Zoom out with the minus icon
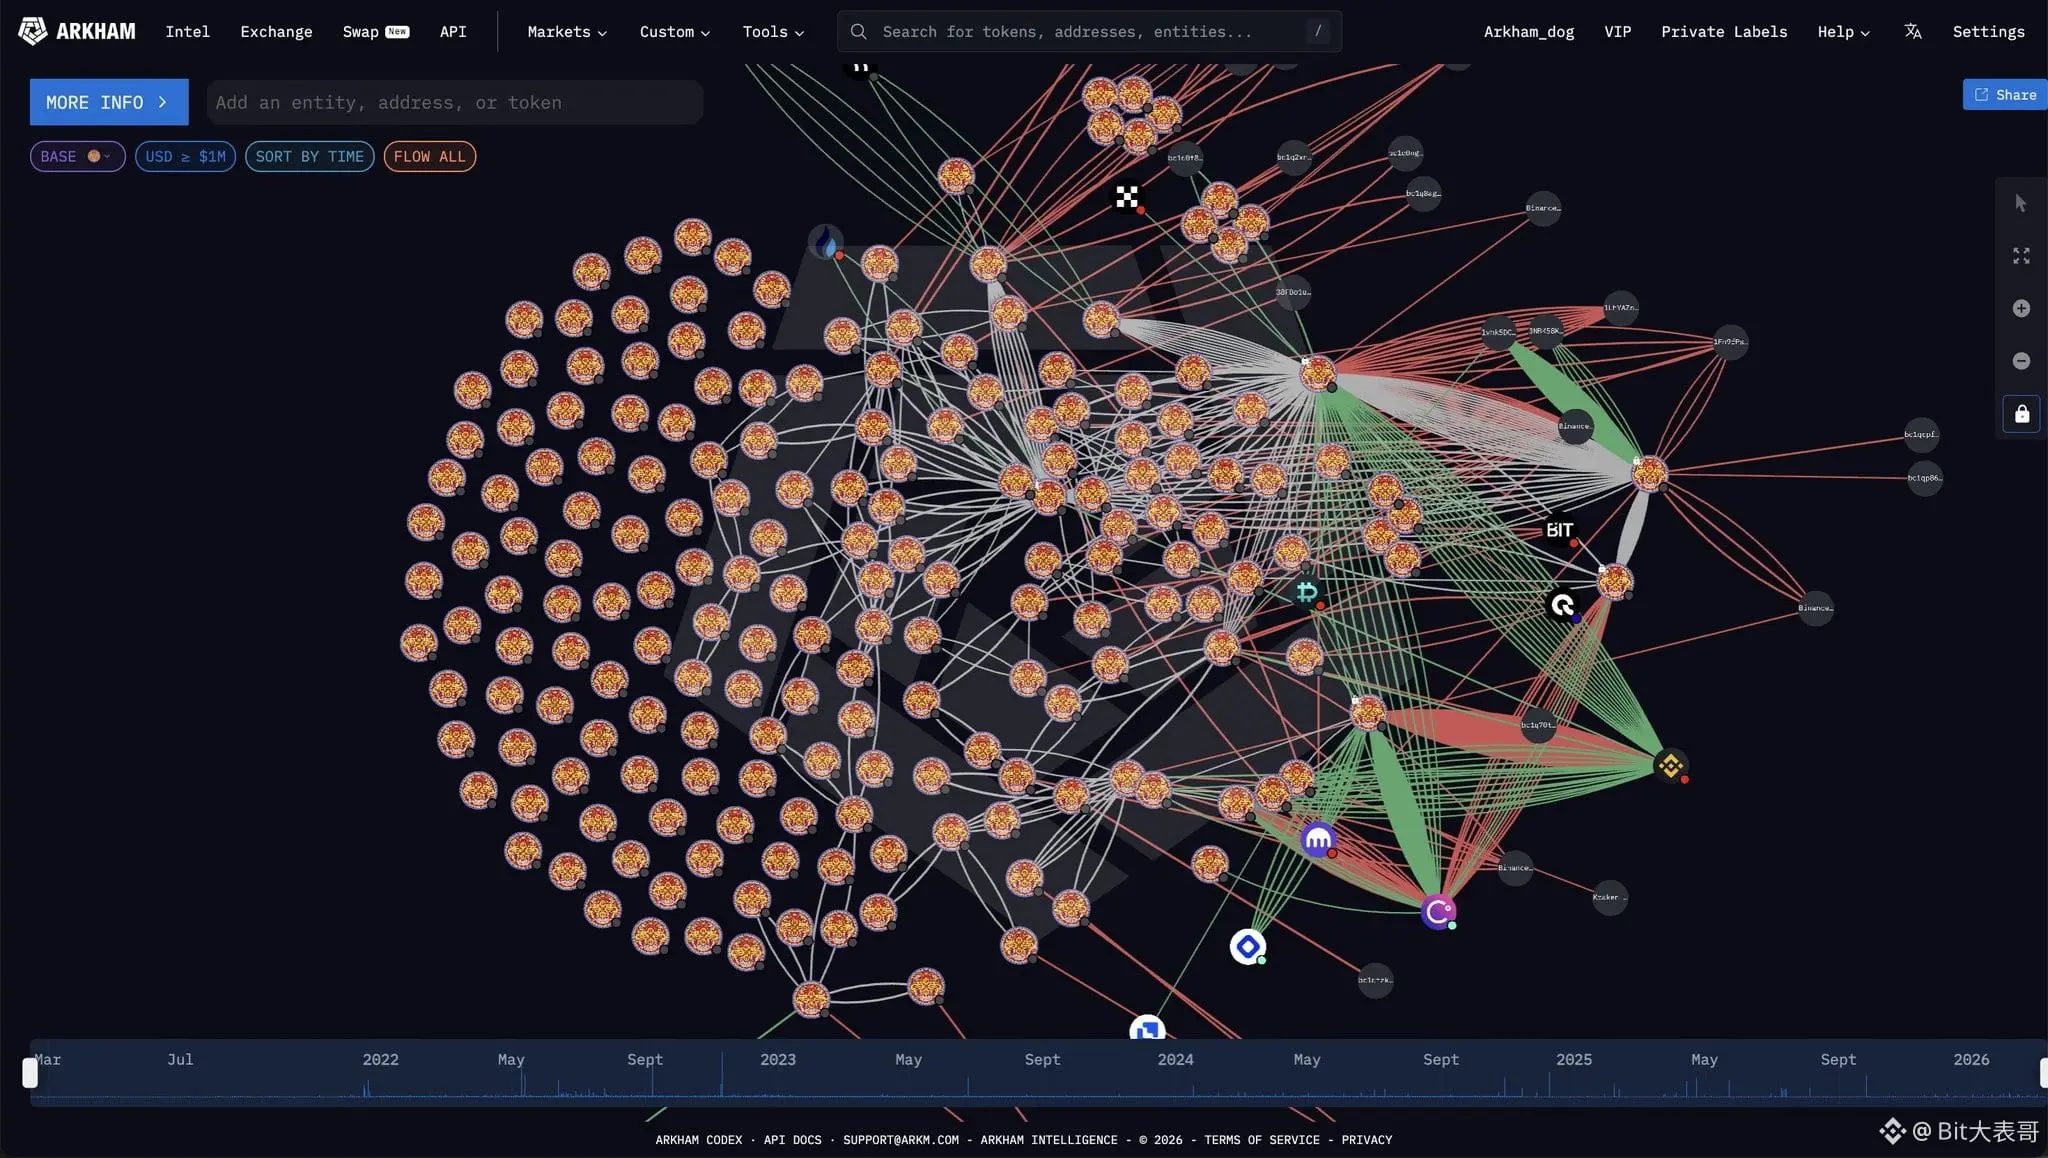 click(2020, 361)
